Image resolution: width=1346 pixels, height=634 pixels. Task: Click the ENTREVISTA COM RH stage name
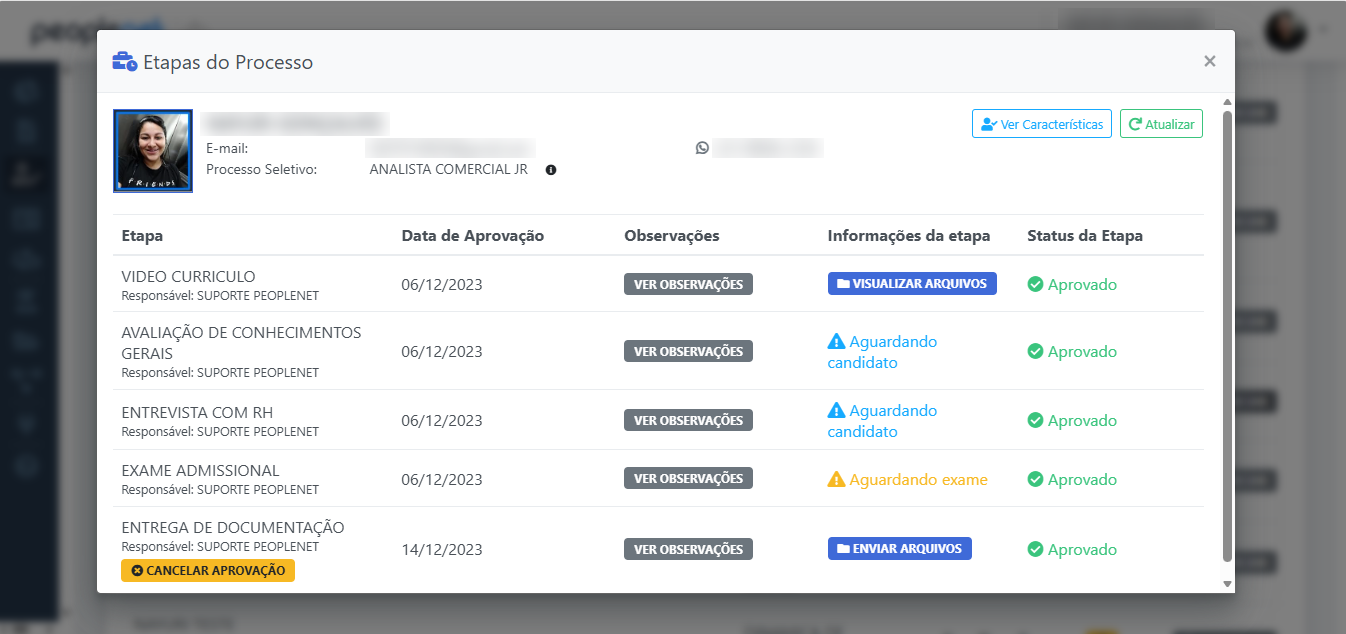click(x=197, y=412)
